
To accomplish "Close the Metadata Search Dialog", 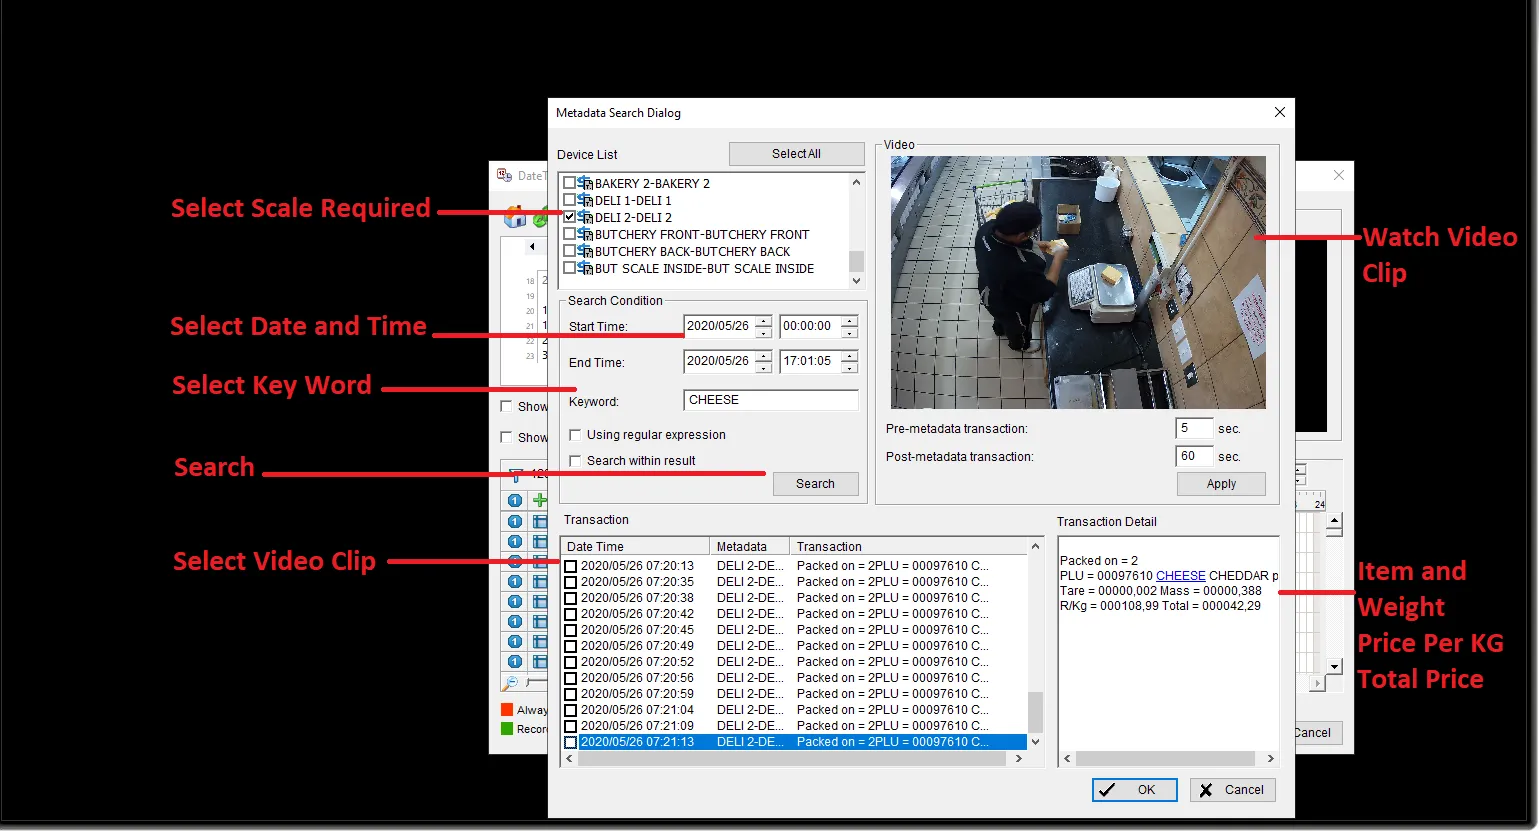I will [1279, 112].
